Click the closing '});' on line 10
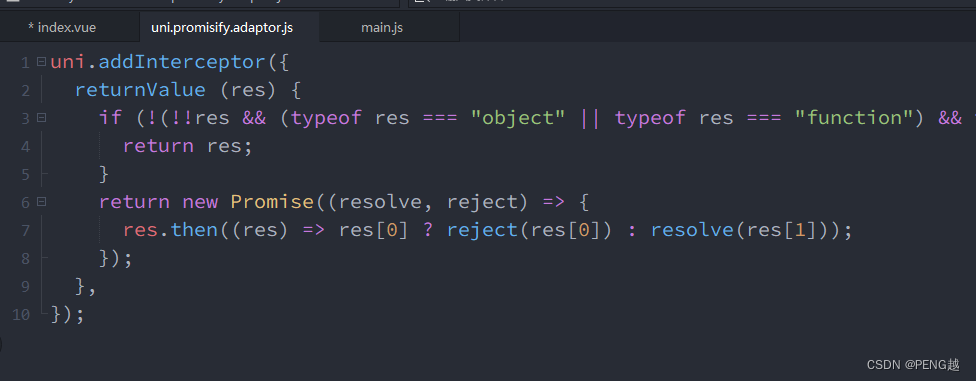 (68, 314)
